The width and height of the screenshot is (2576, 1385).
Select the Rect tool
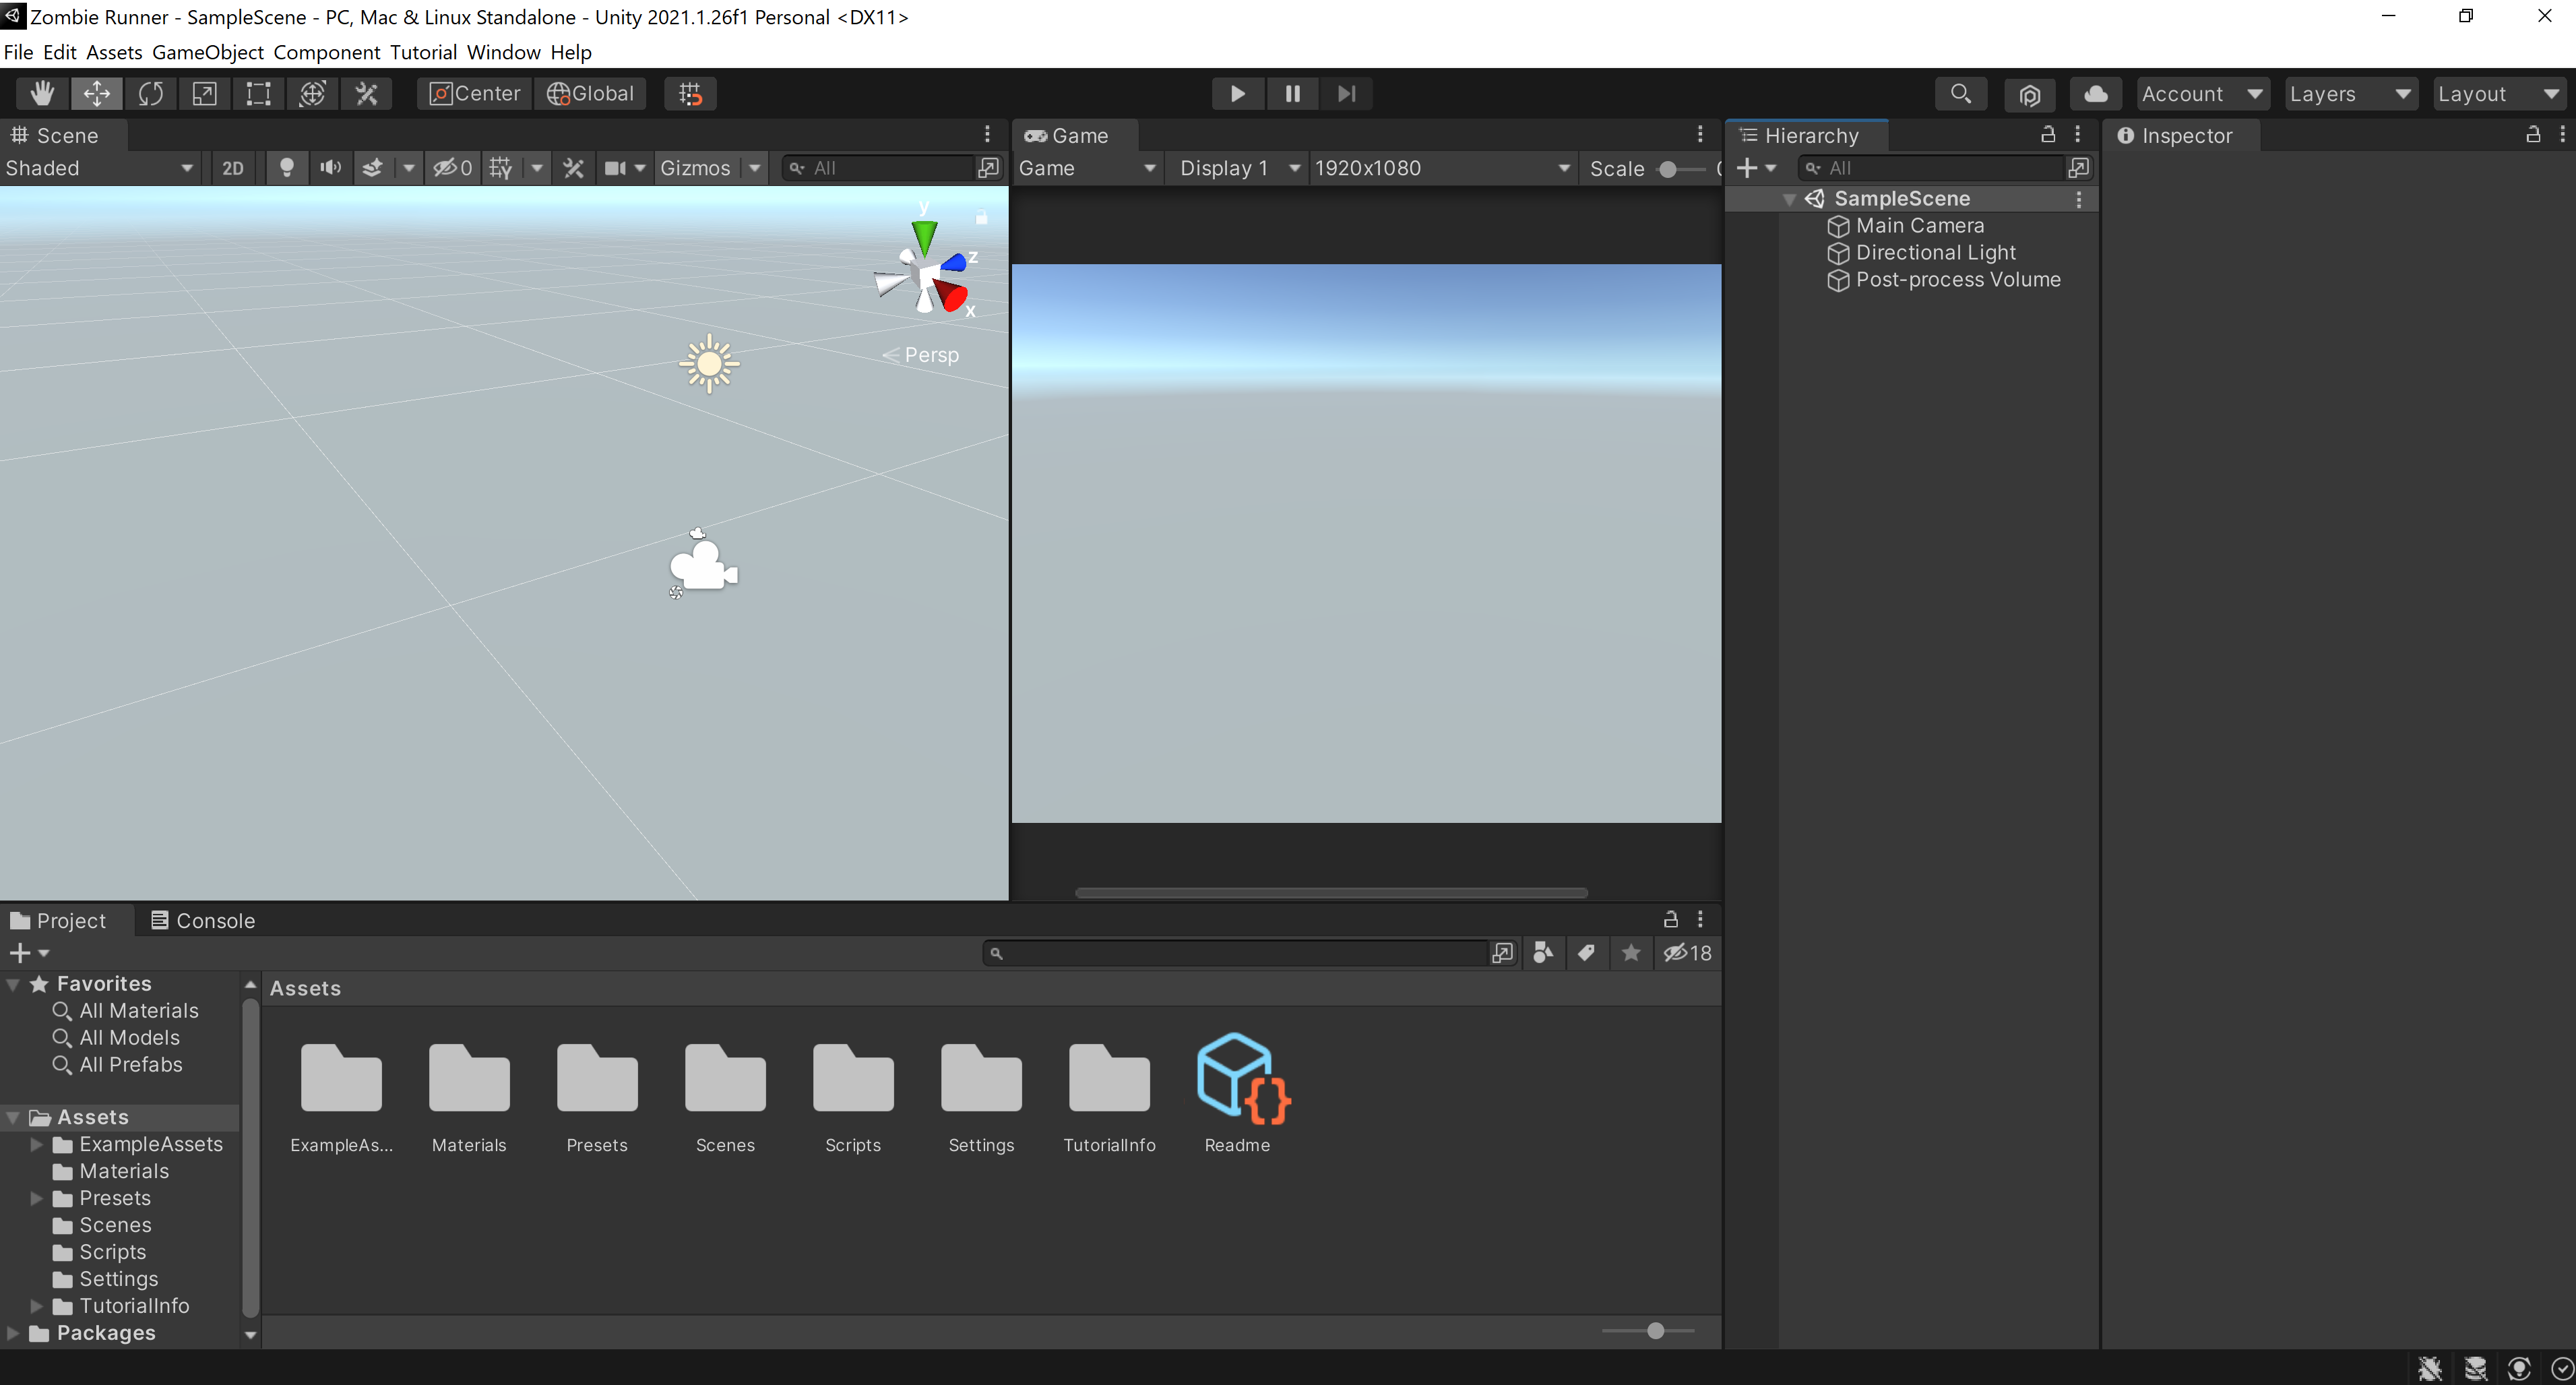pyautogui.click(x=258, y=94)
